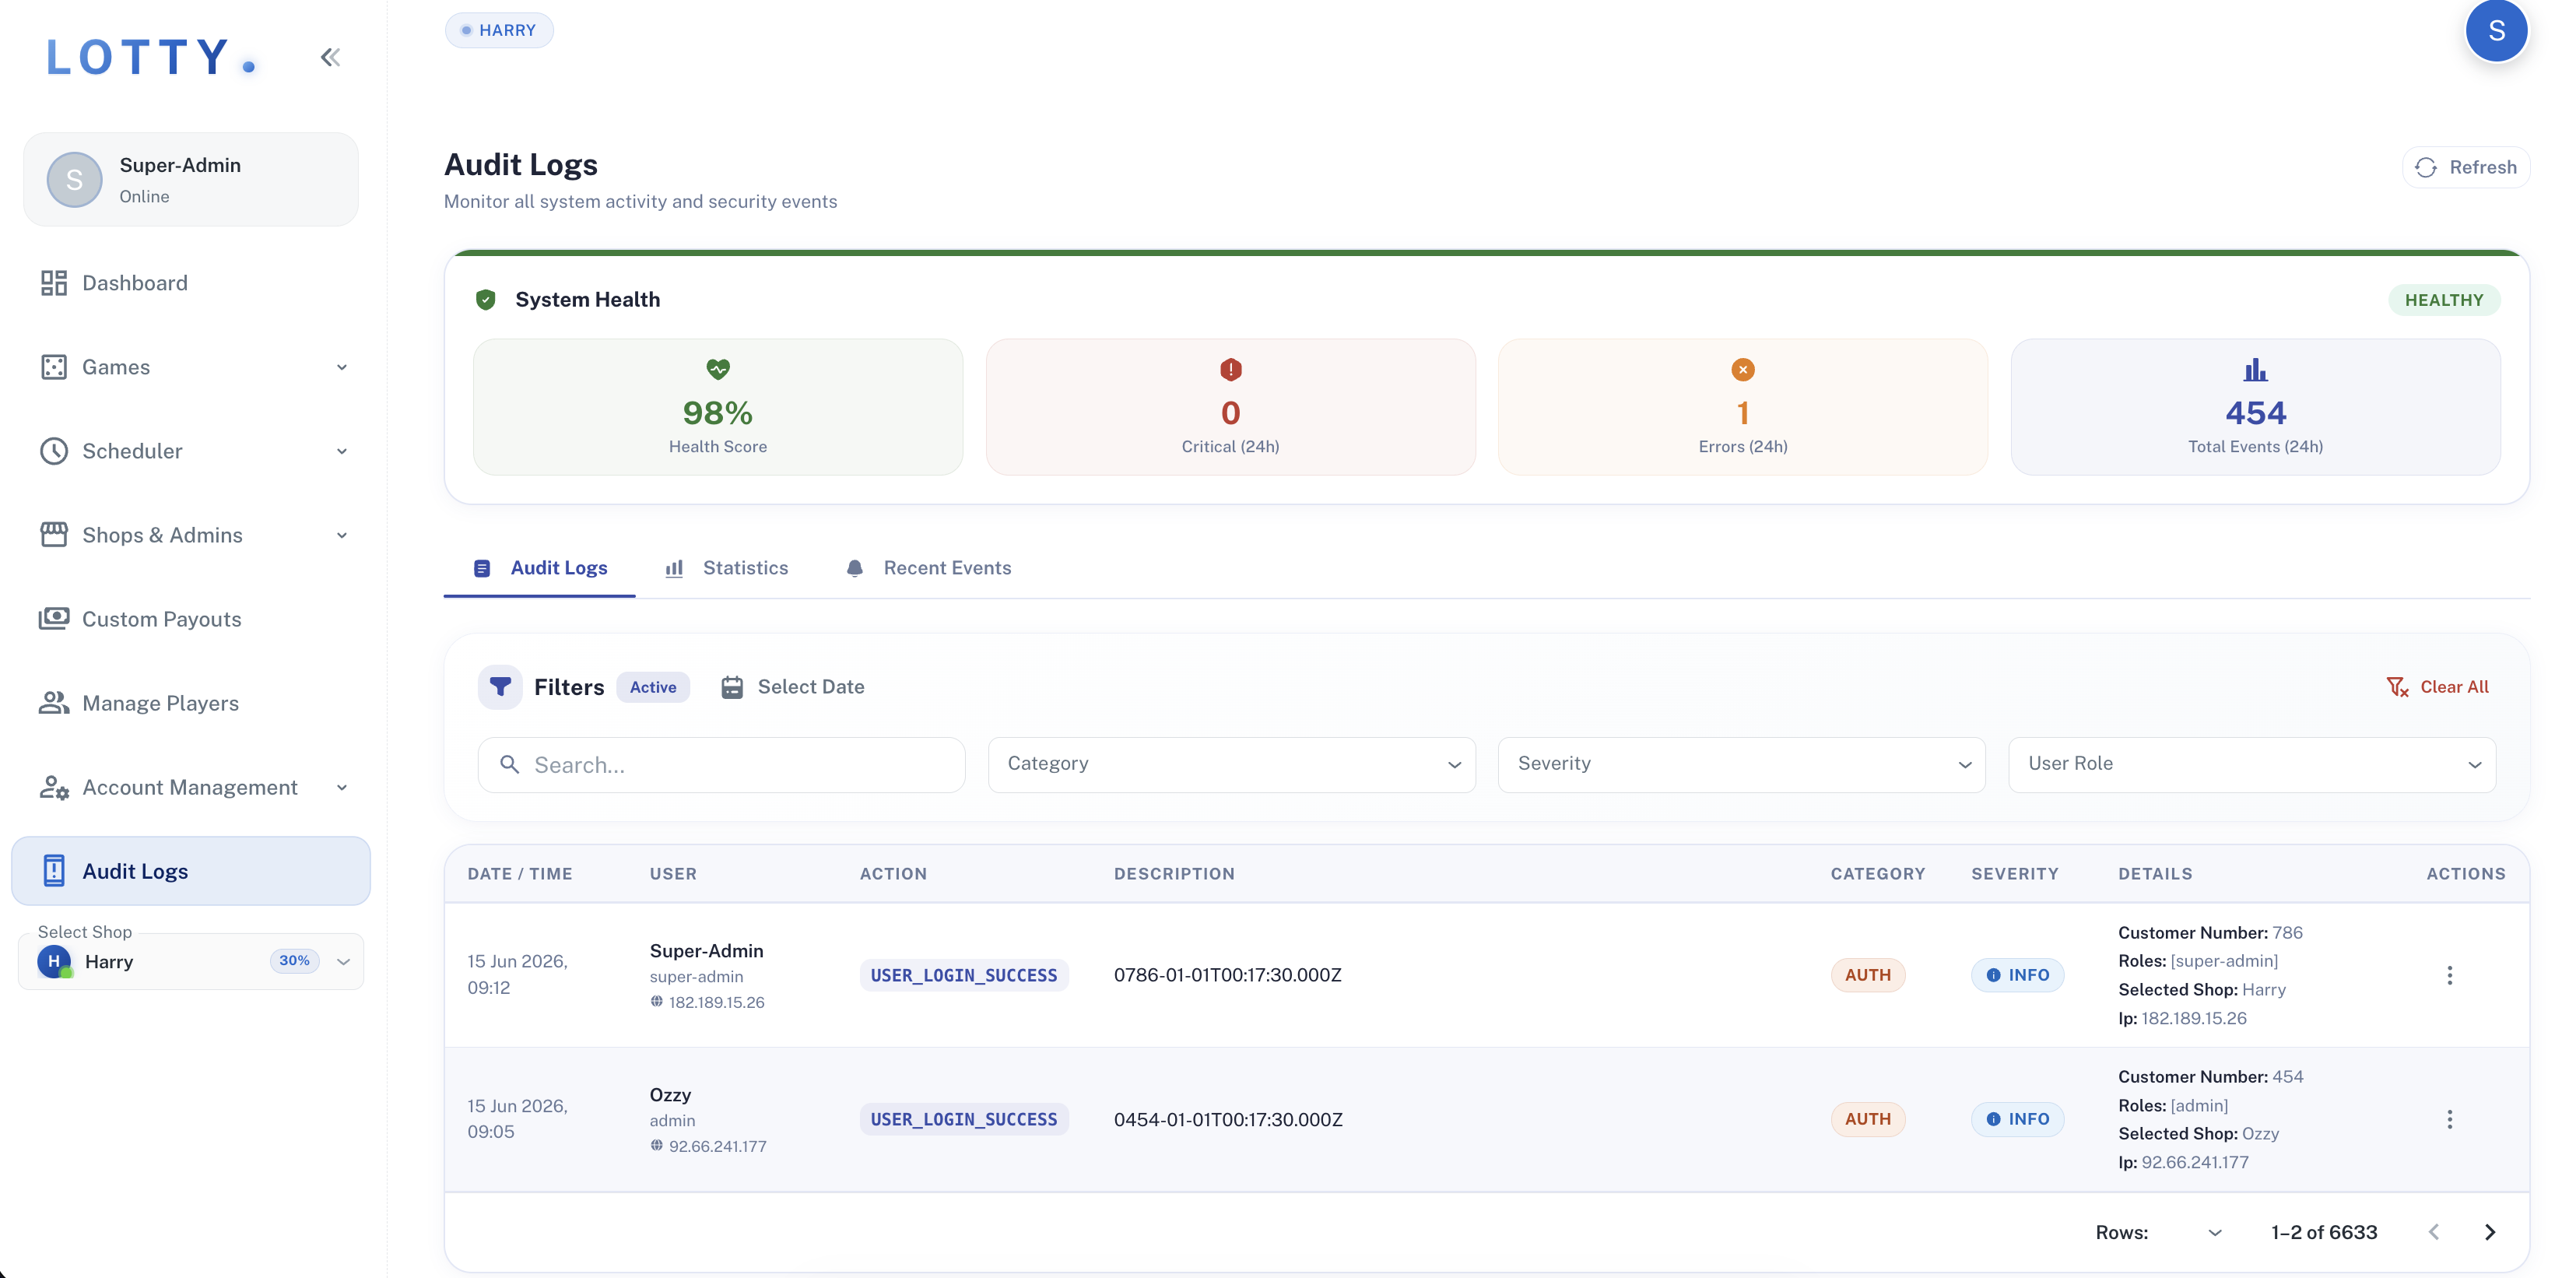Screen dimensions: 2576x1278
Task: Switch to the Statistics tab
Action: (727, 568)
